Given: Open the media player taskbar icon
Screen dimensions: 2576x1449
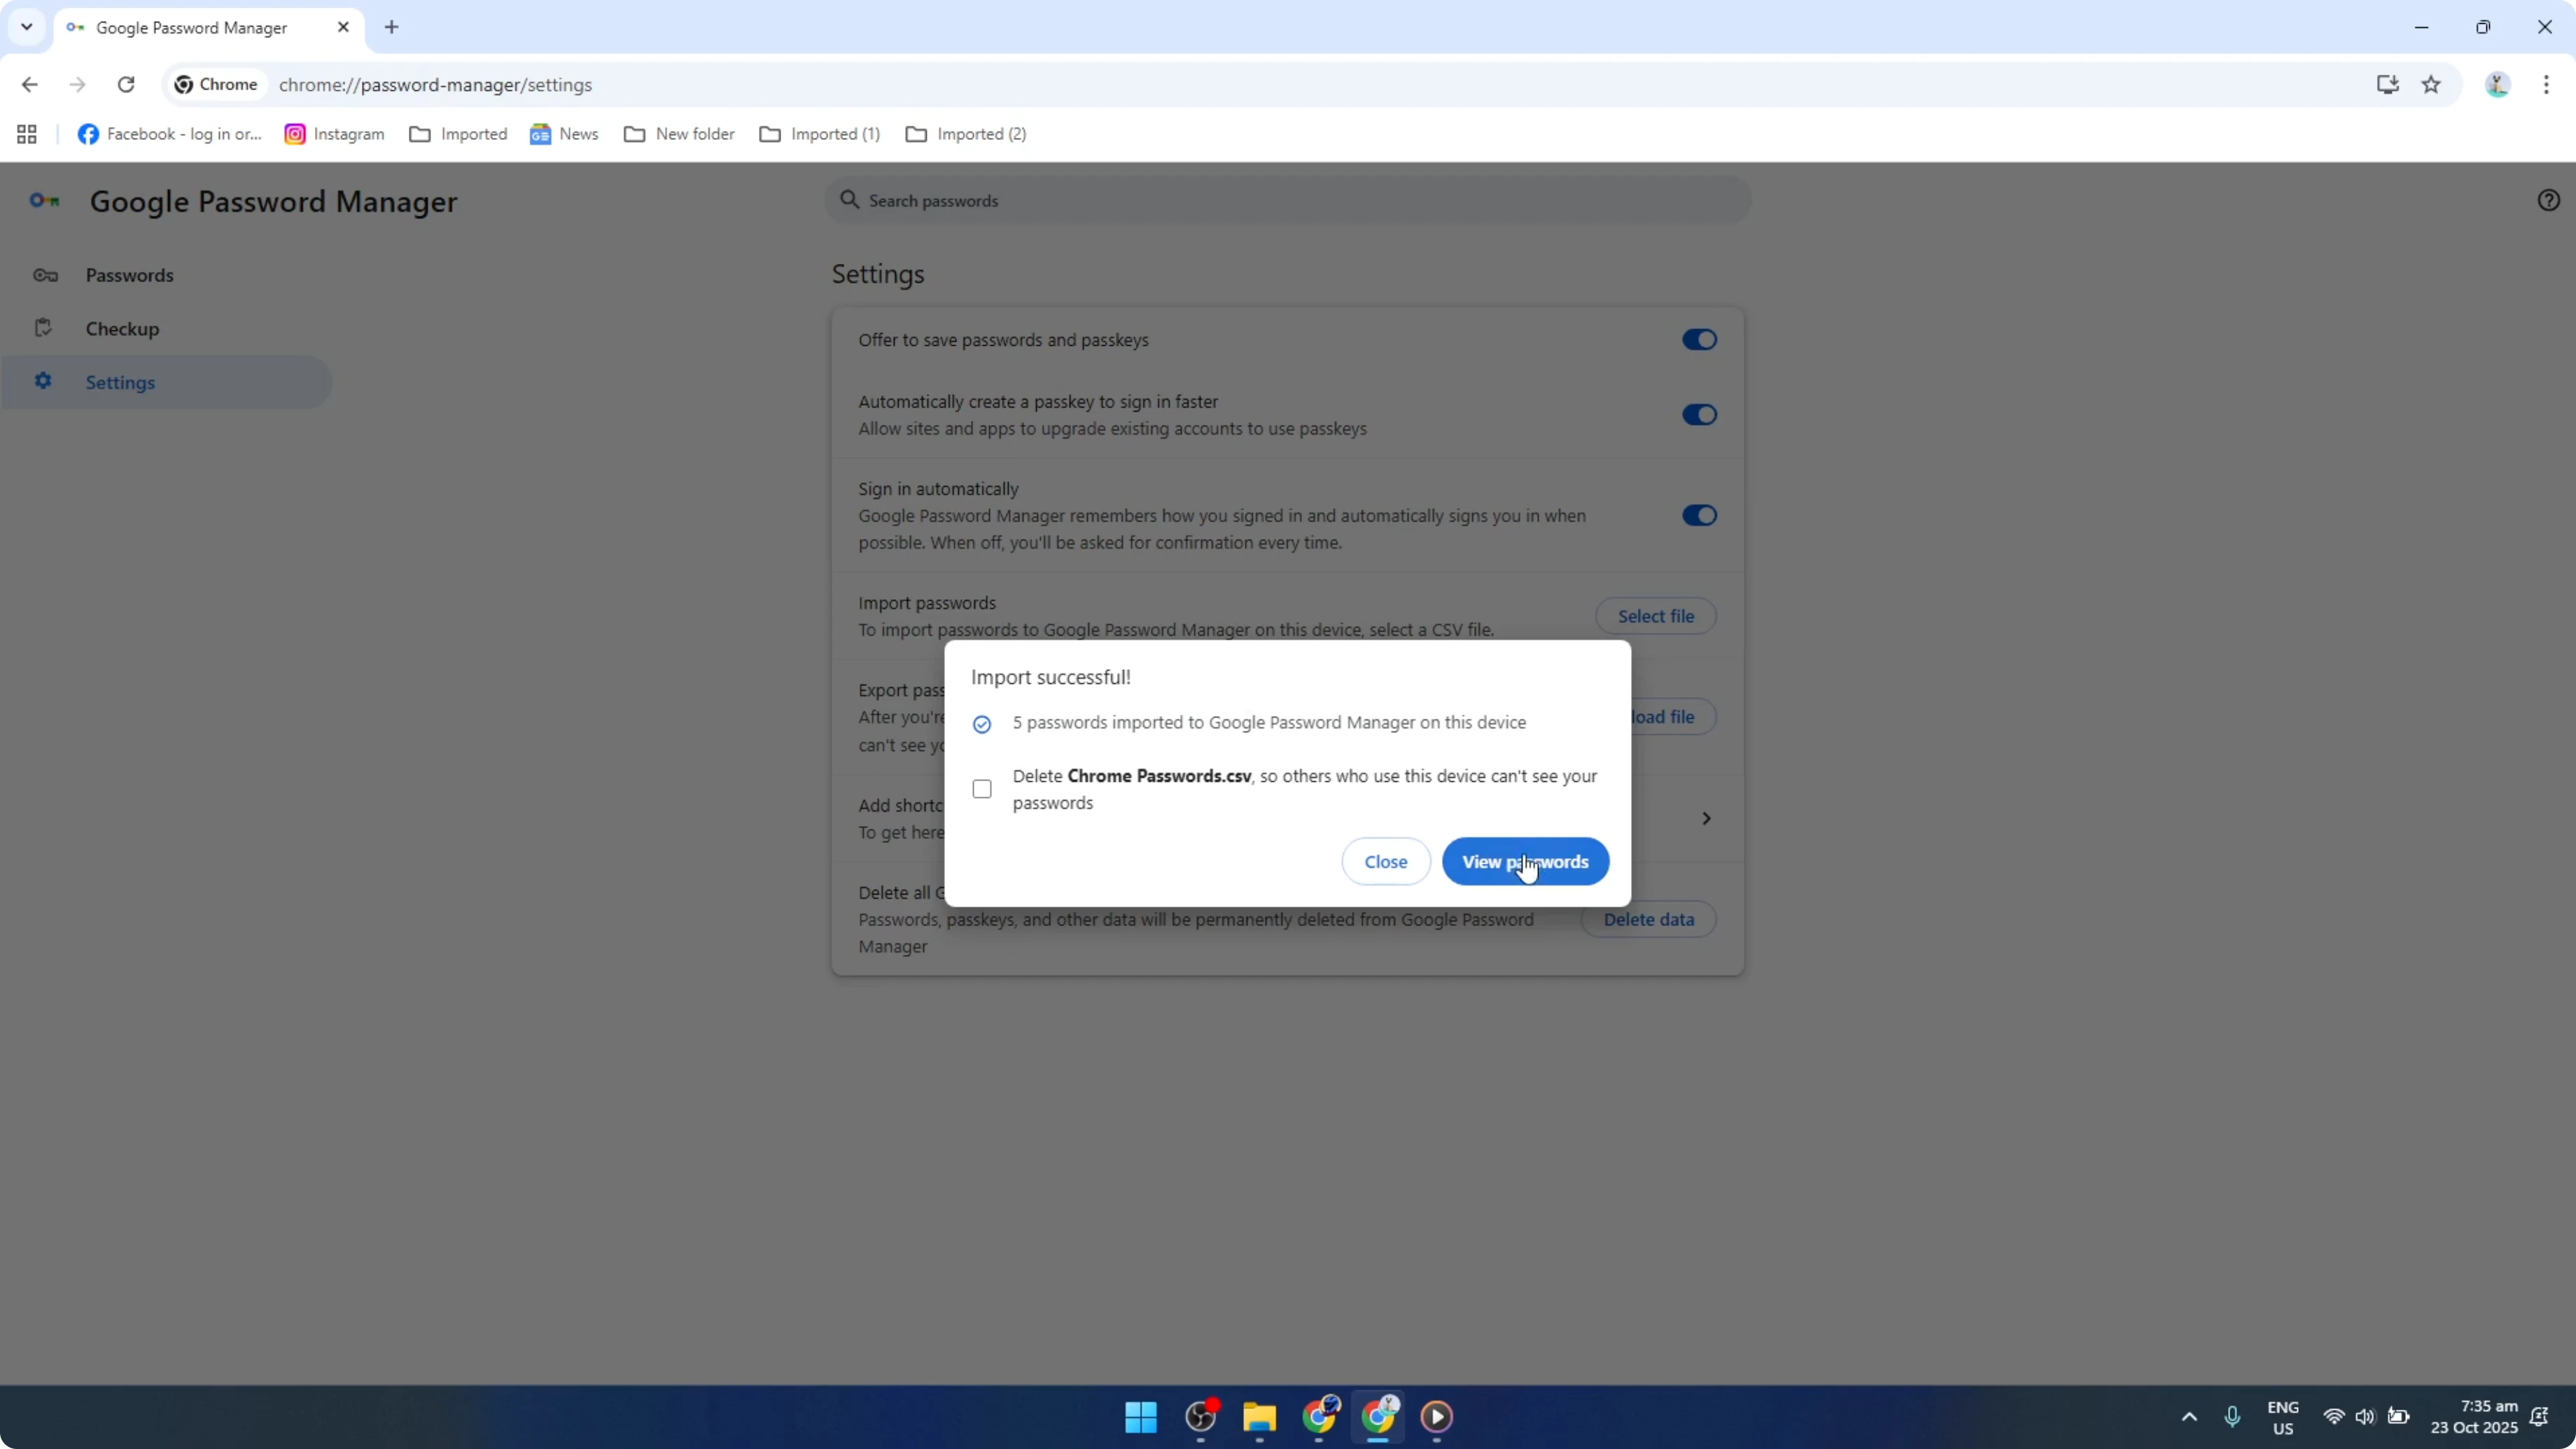Looking at the screenshot, I should tap(1437, 1416).
